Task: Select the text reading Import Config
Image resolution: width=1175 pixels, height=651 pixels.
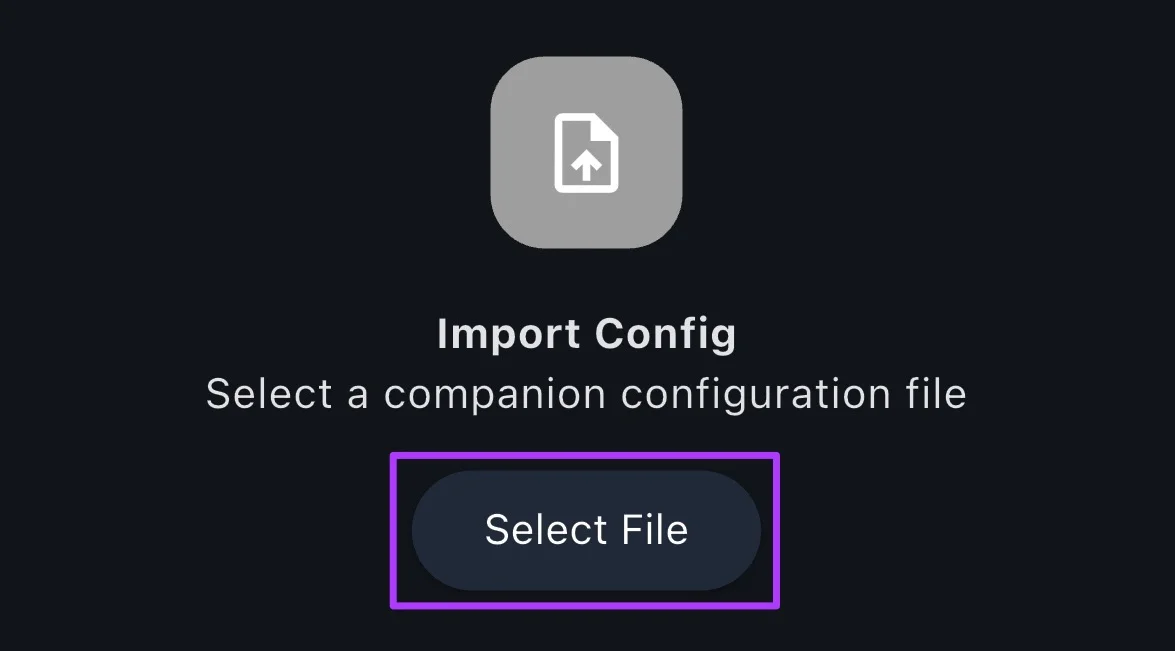Action: coord(586,333)
